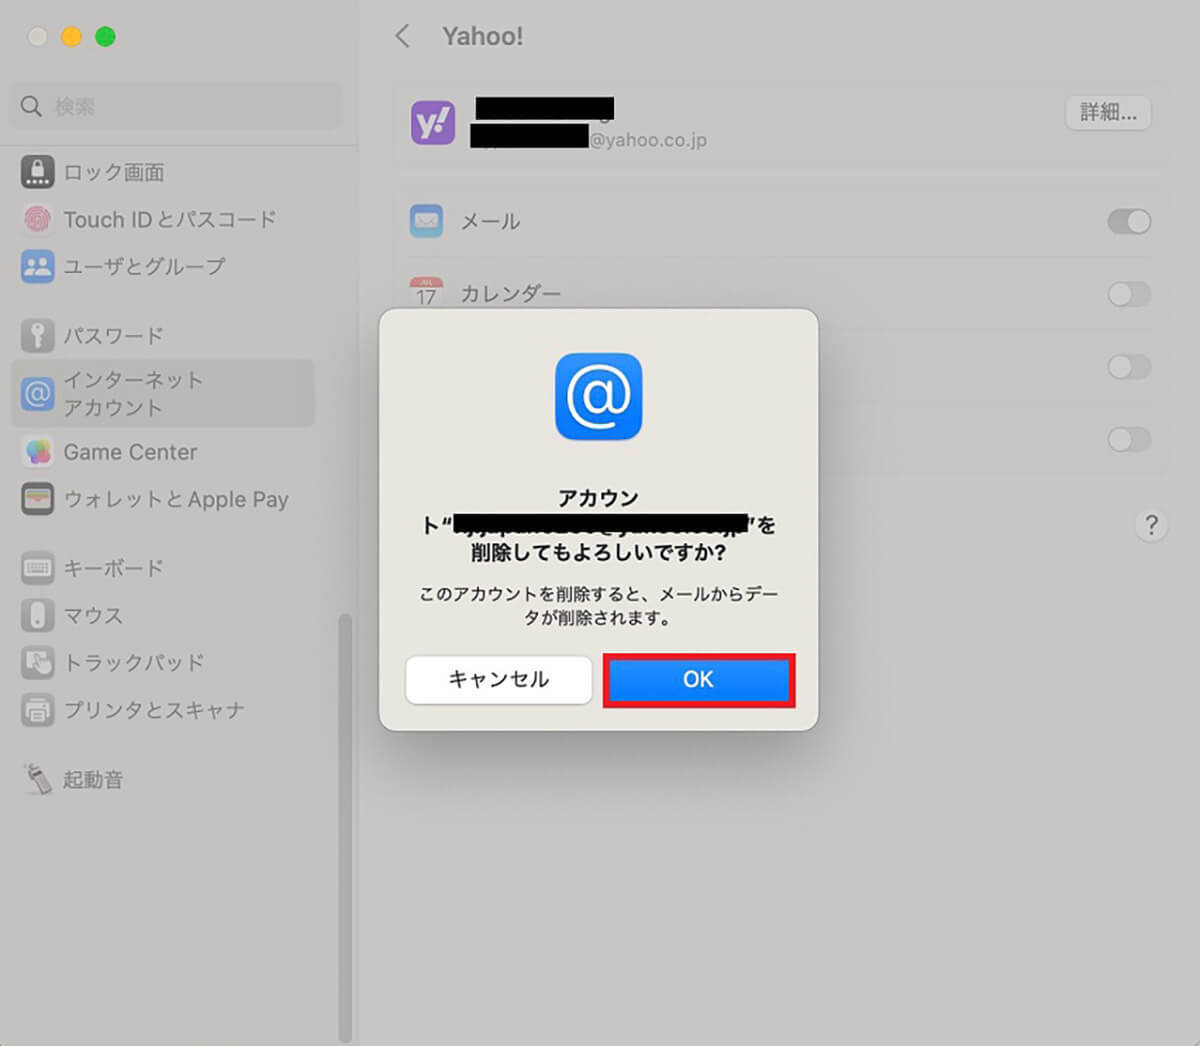Click the large @ icon in dialog
The width and height of the screenshot is (1200, 1046).
599,396
